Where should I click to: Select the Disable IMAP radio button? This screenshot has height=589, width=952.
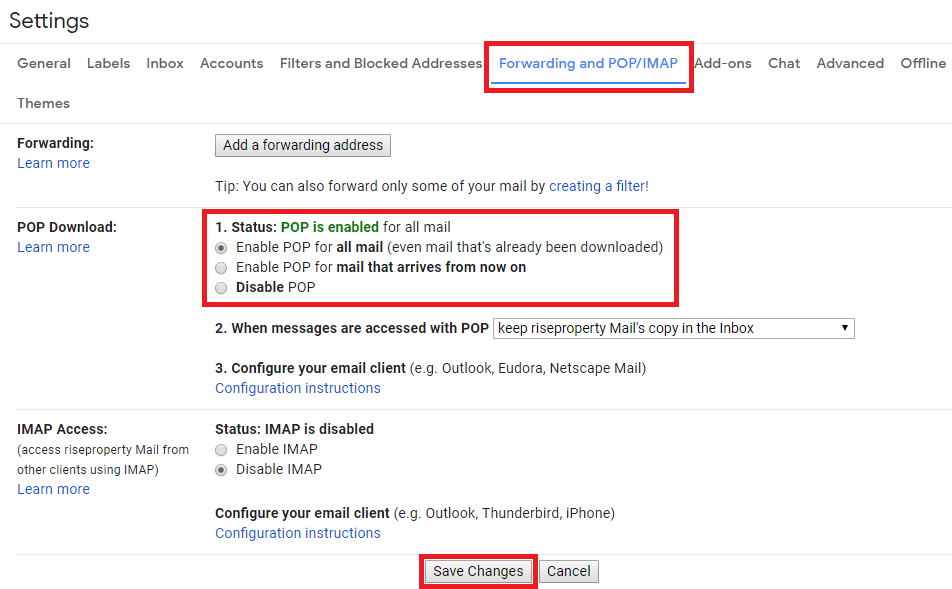[x=222, y=469]
